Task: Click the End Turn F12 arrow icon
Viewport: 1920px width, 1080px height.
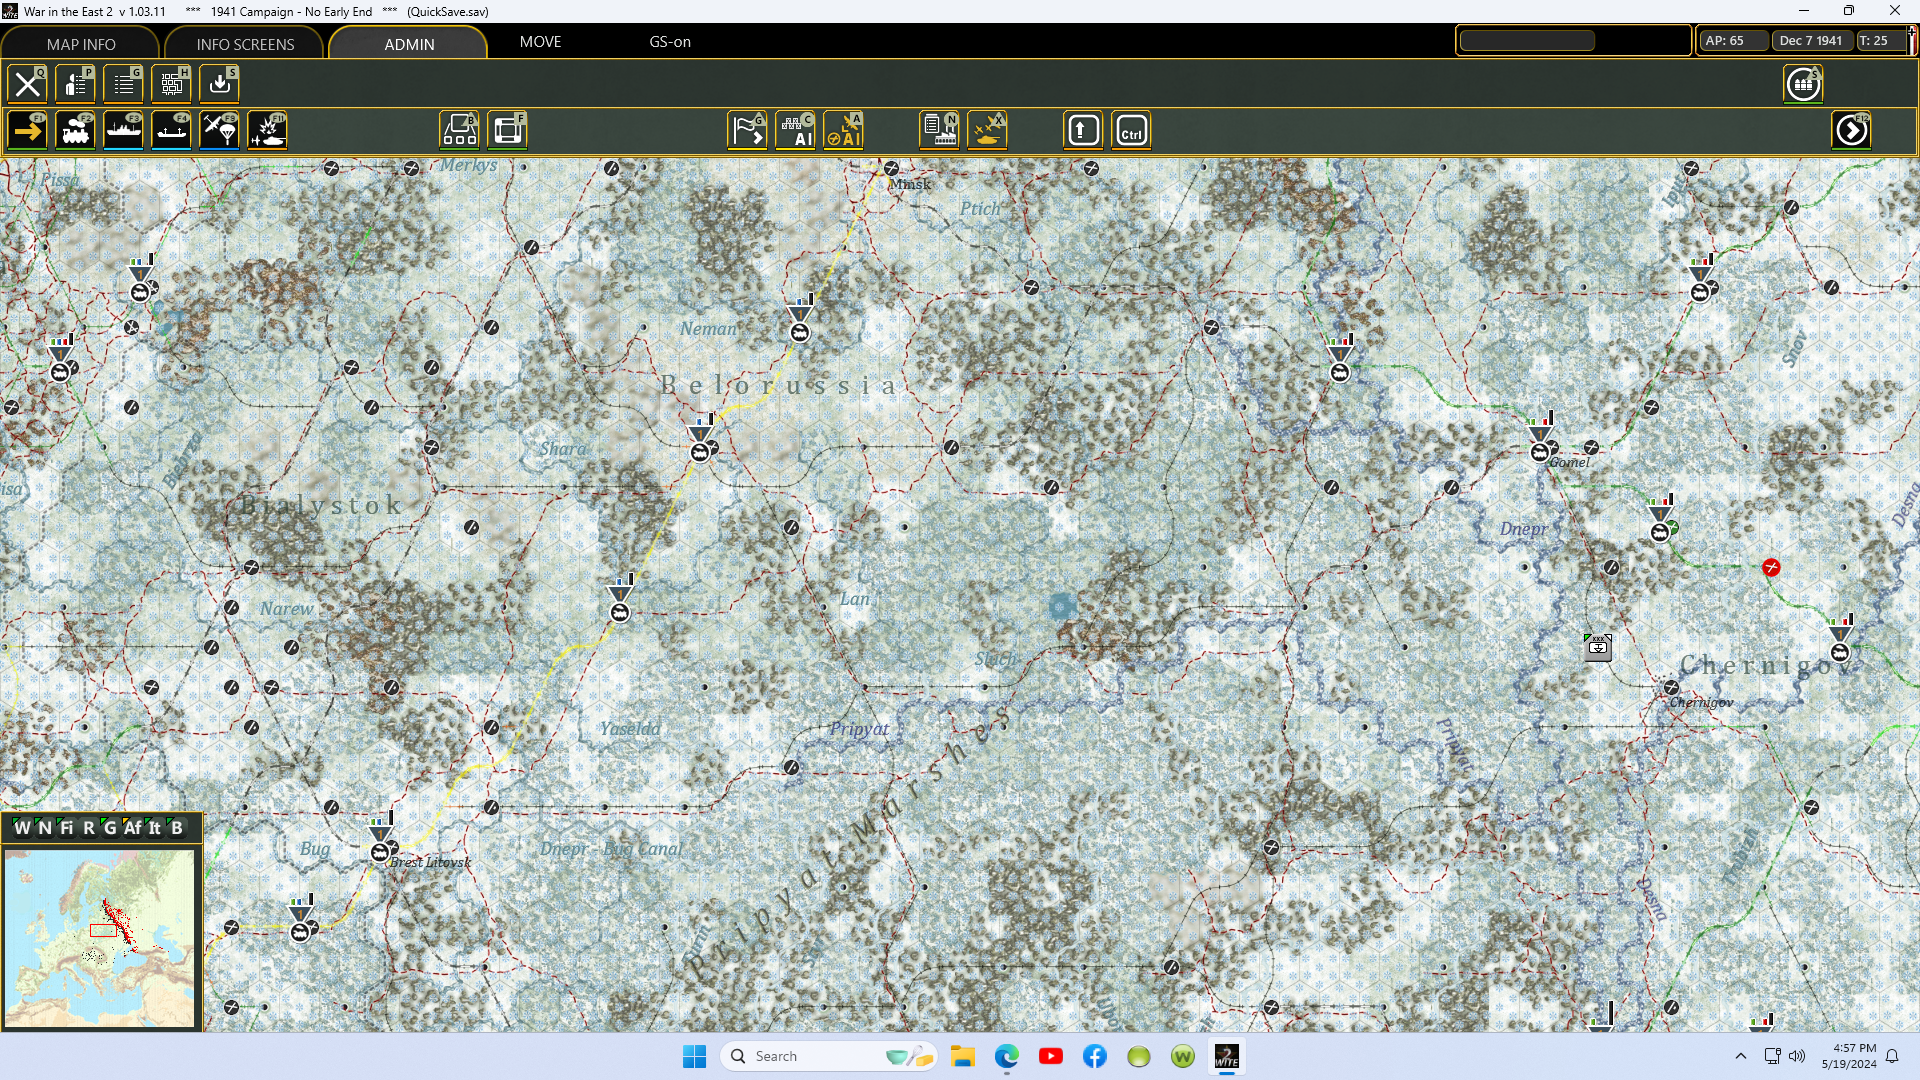Action: point(1852,131)
